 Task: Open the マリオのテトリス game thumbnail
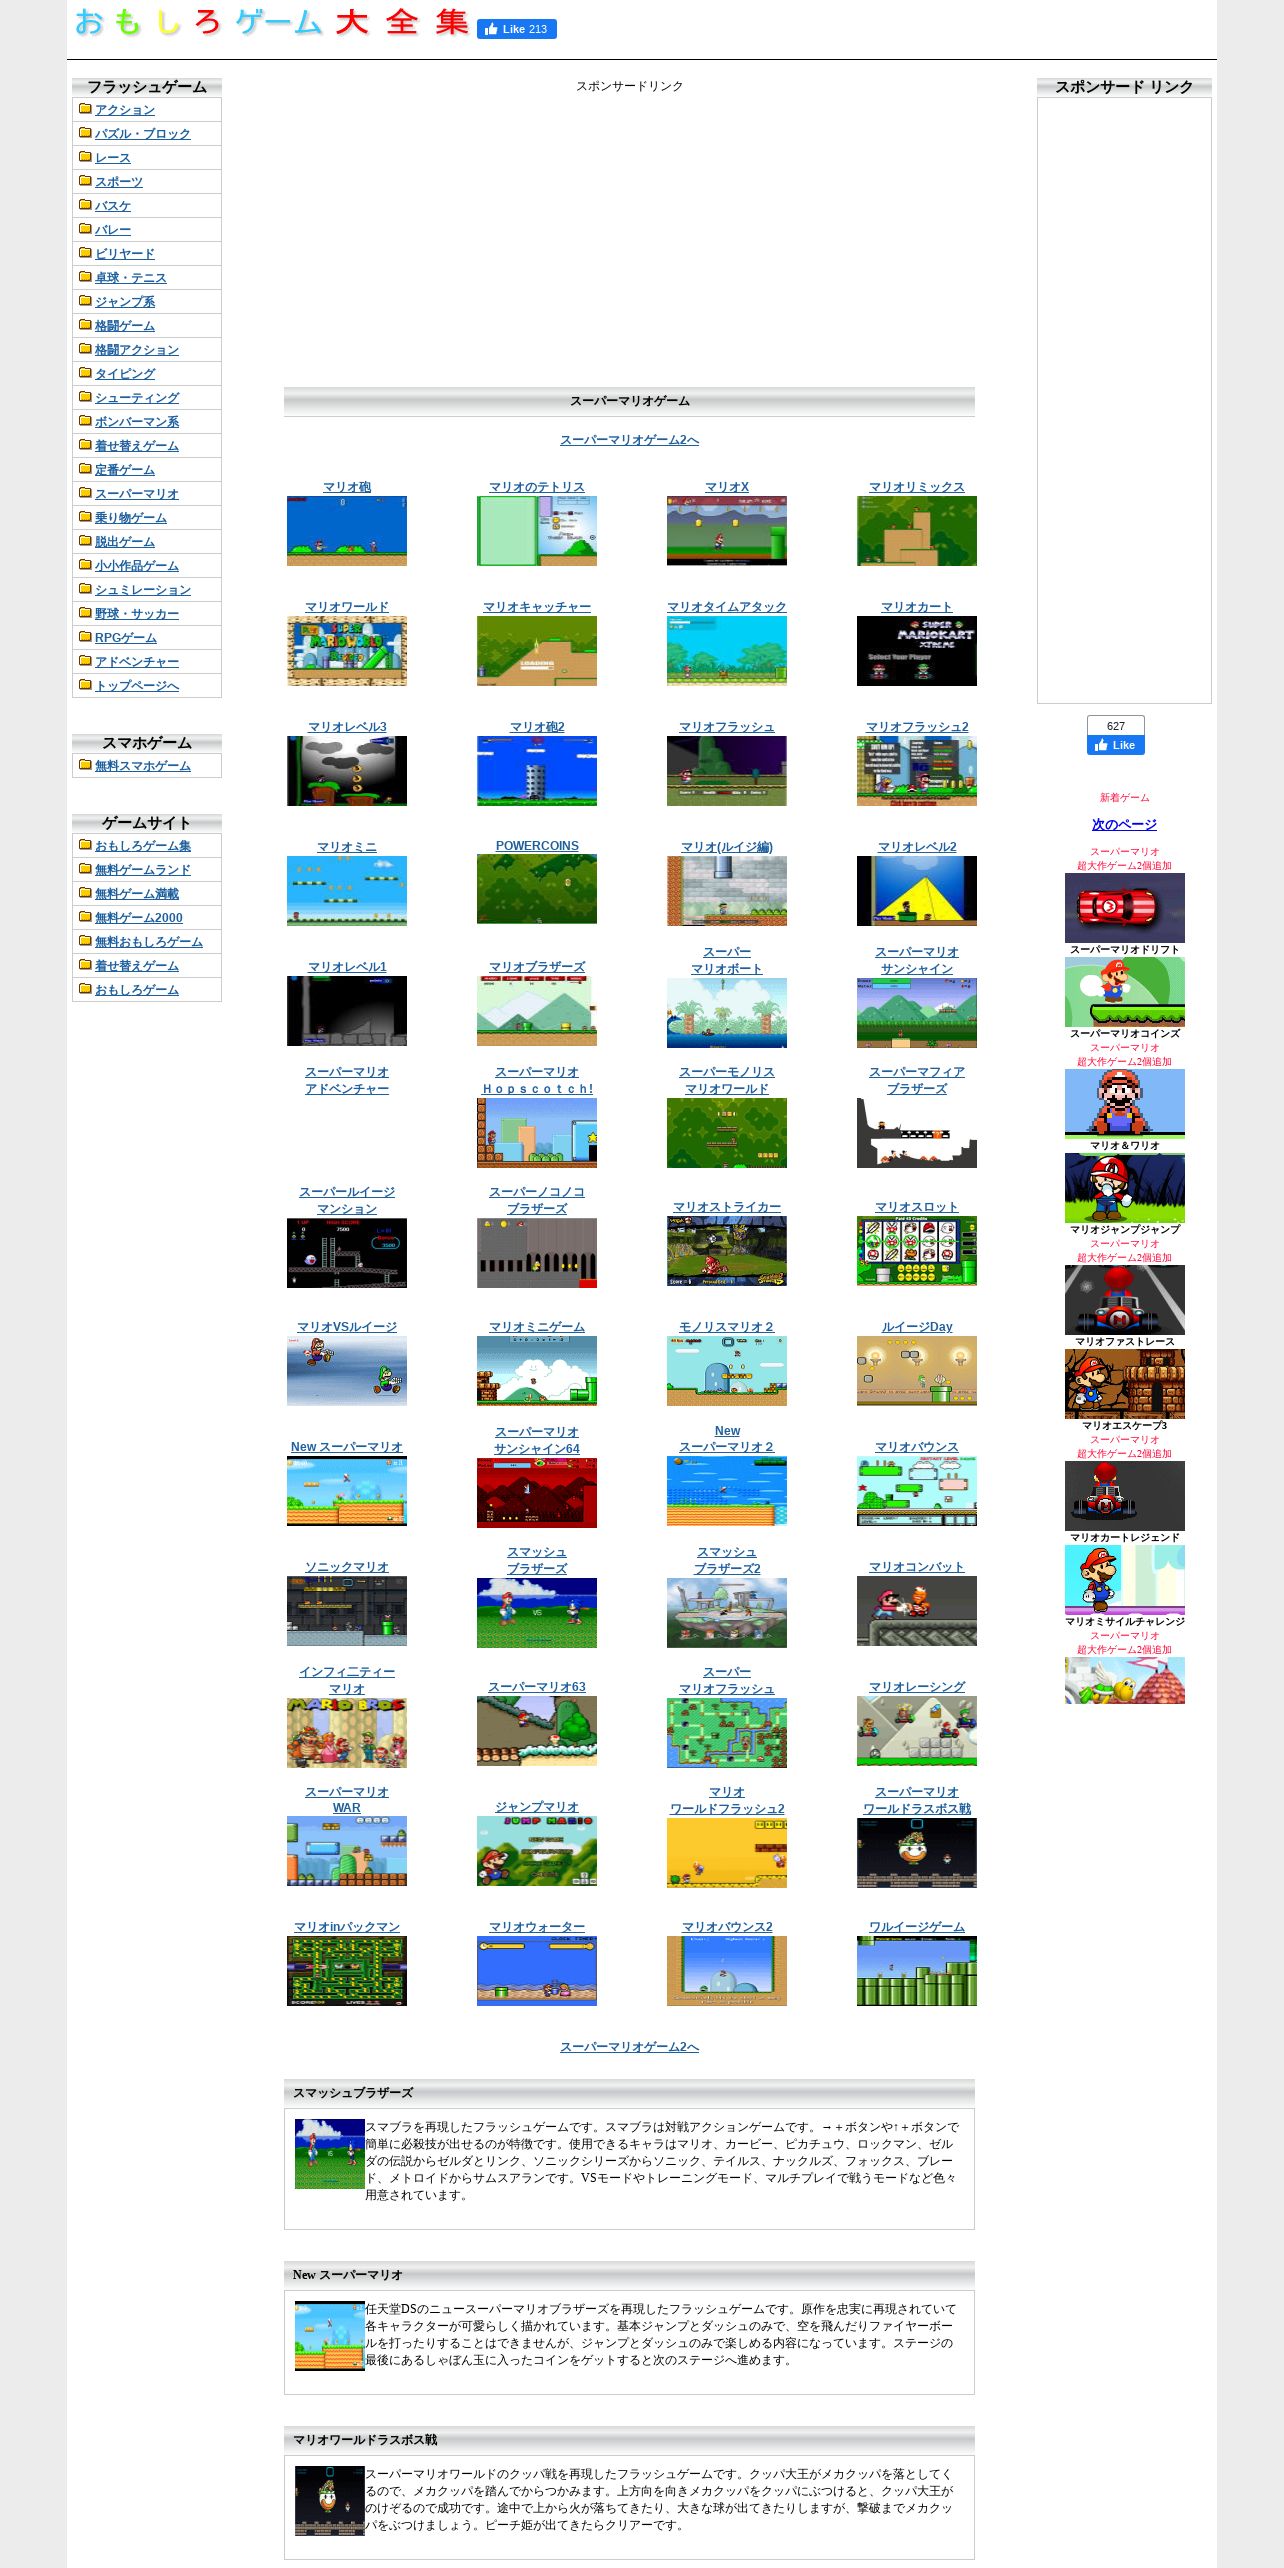pos(537,531)
